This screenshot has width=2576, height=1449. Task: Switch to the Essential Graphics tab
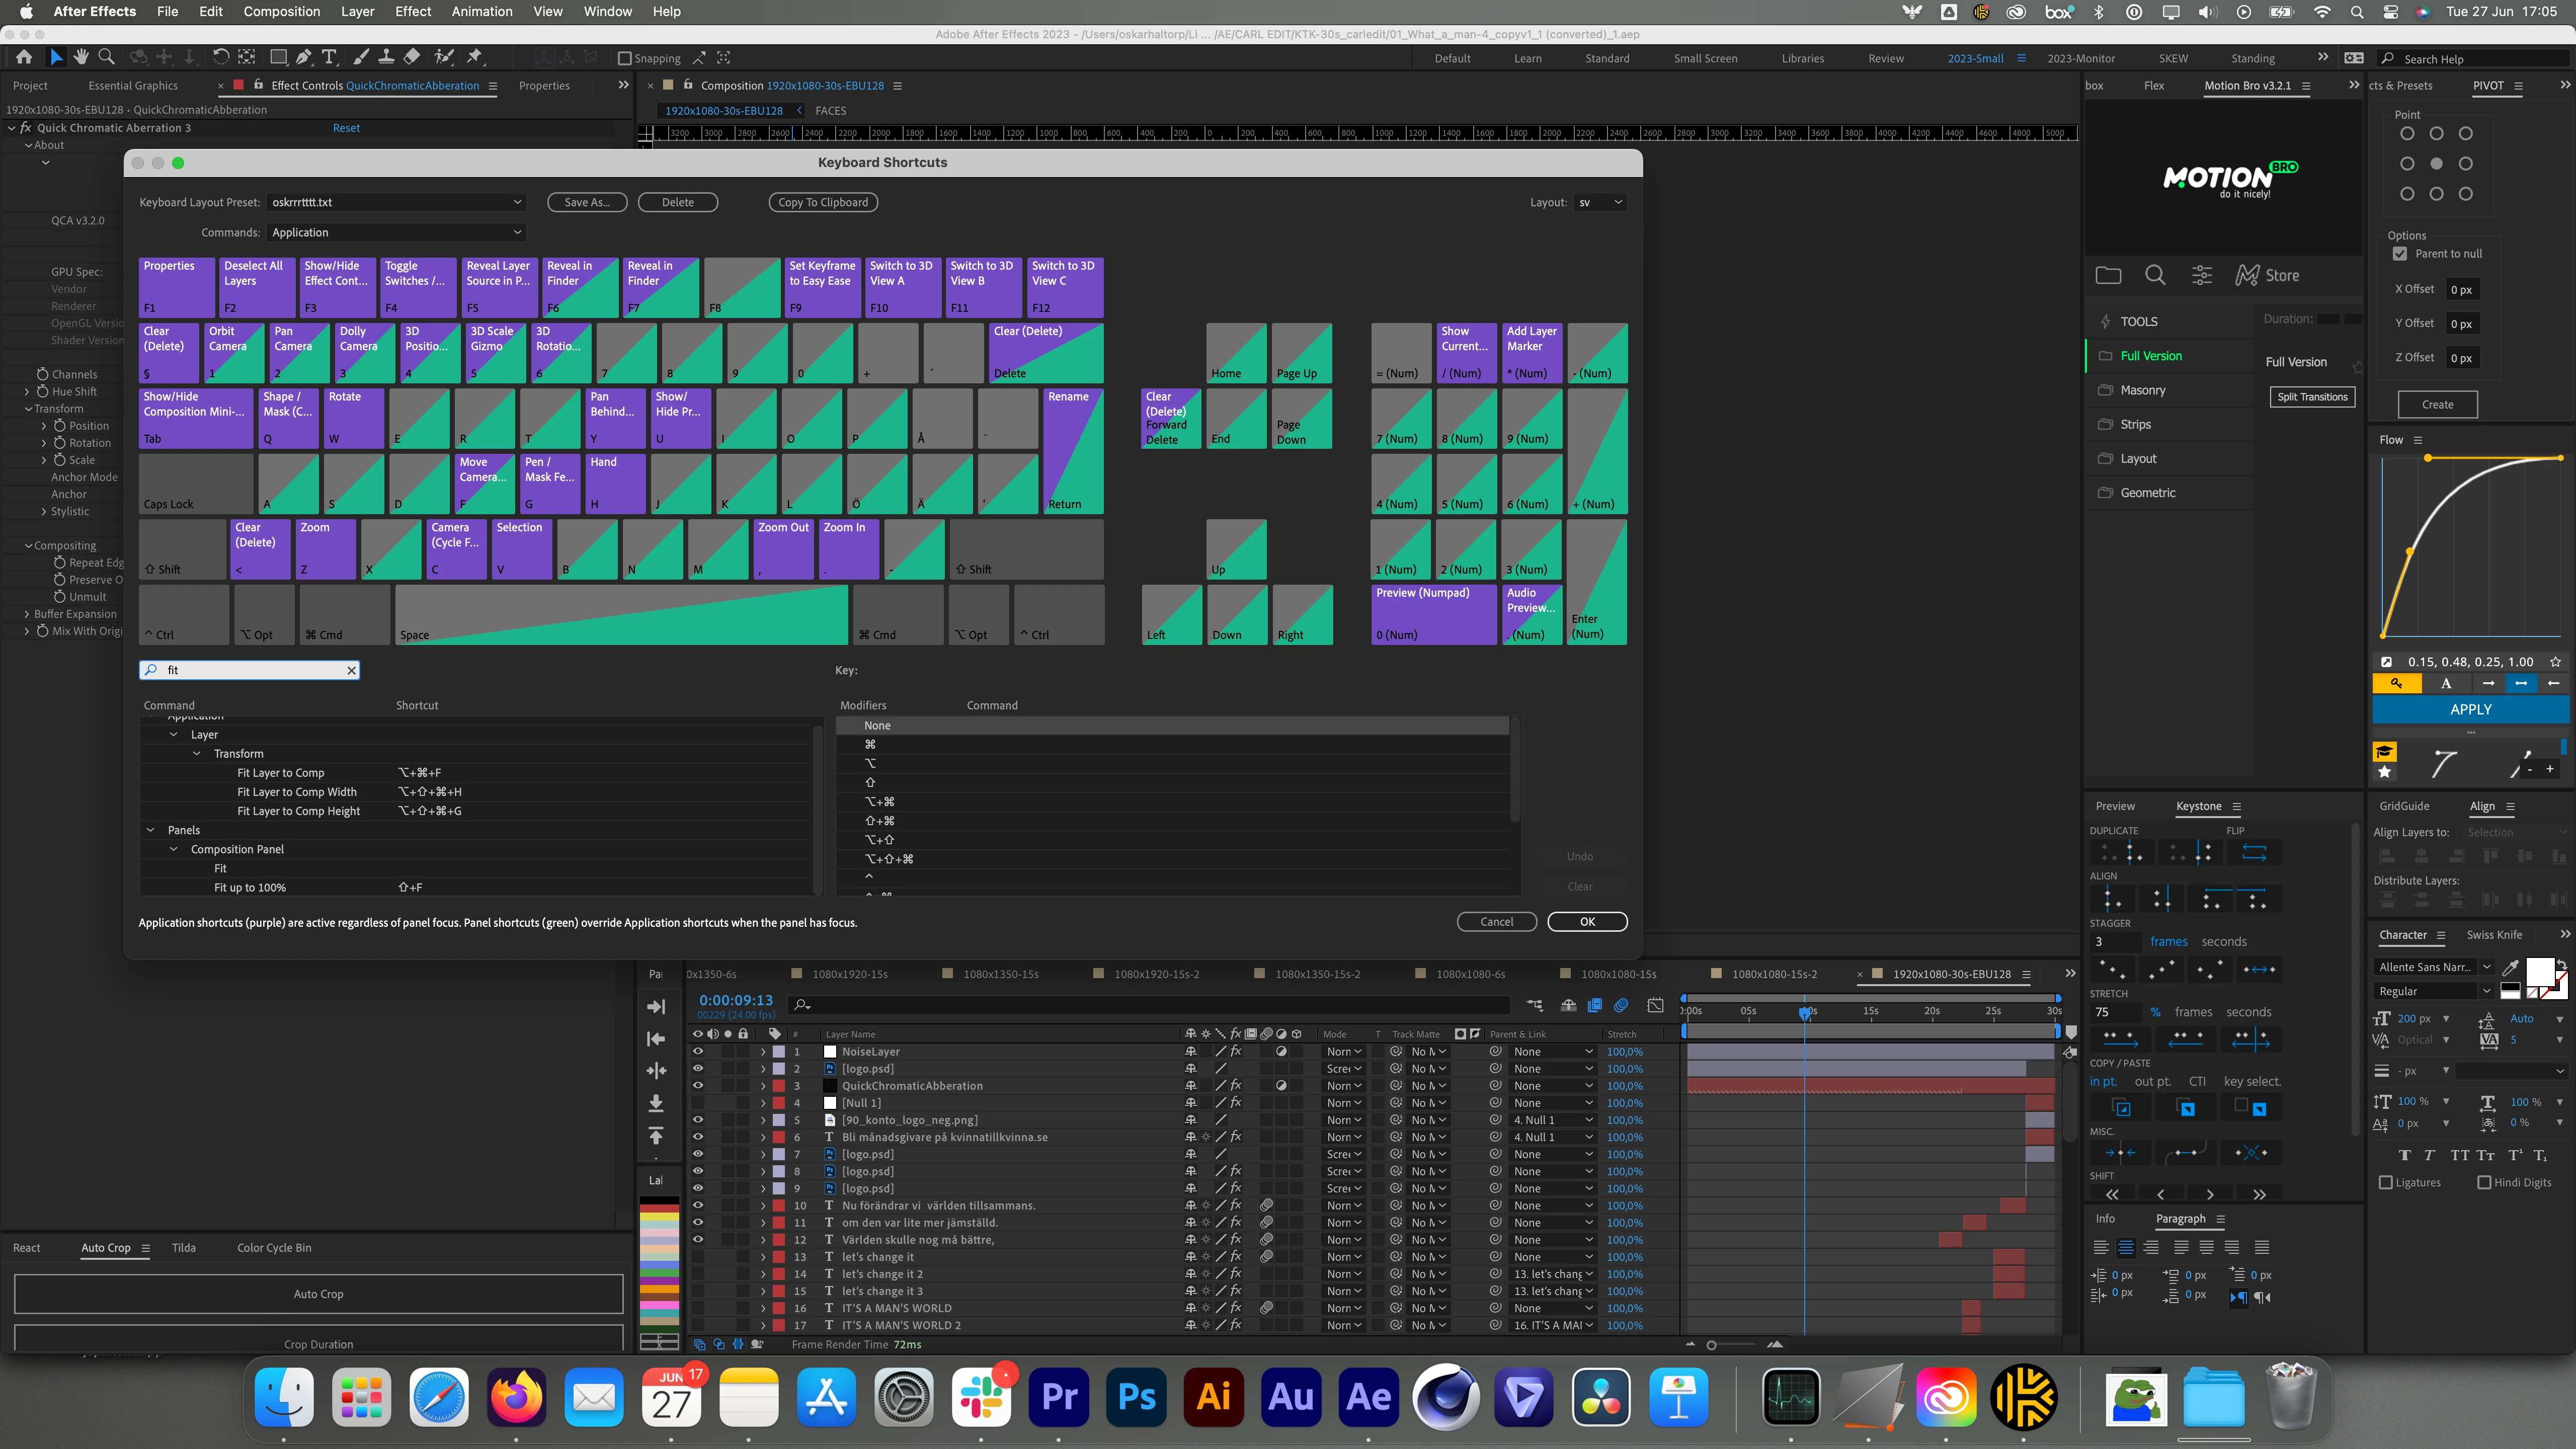(x=133, y=86)
